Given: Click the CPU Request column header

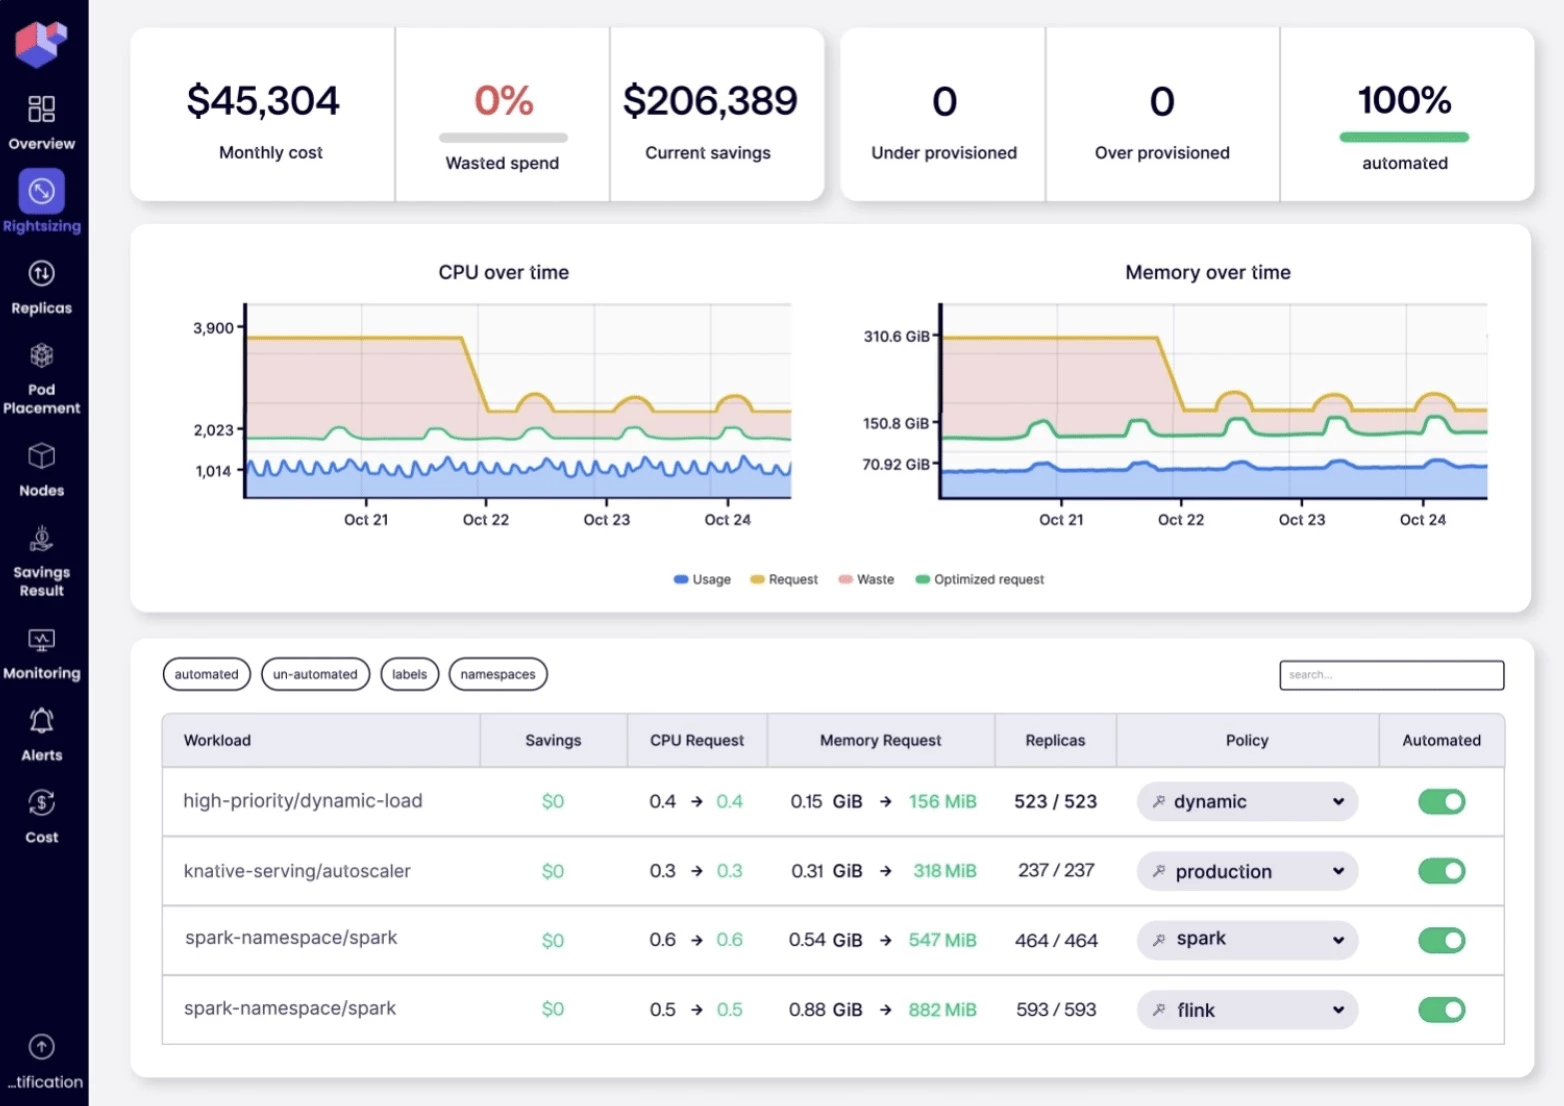Looking at the screenshot, I should [x=697, y=740].
